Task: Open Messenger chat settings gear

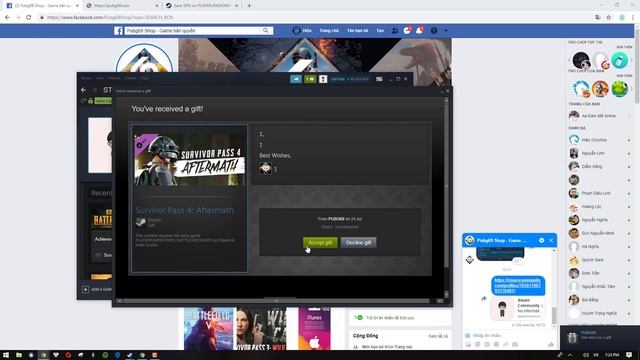Action: tap(541, 240)
